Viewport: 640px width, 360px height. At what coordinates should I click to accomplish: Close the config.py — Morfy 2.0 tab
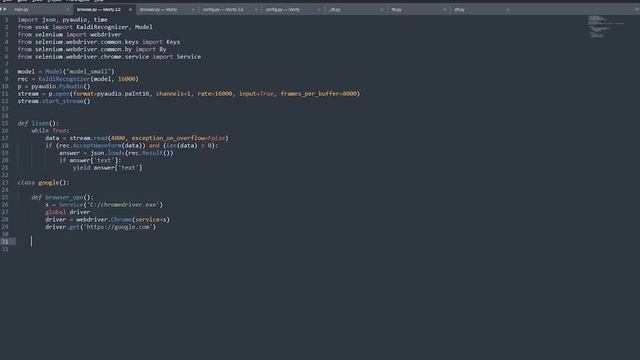coord(256,9)
